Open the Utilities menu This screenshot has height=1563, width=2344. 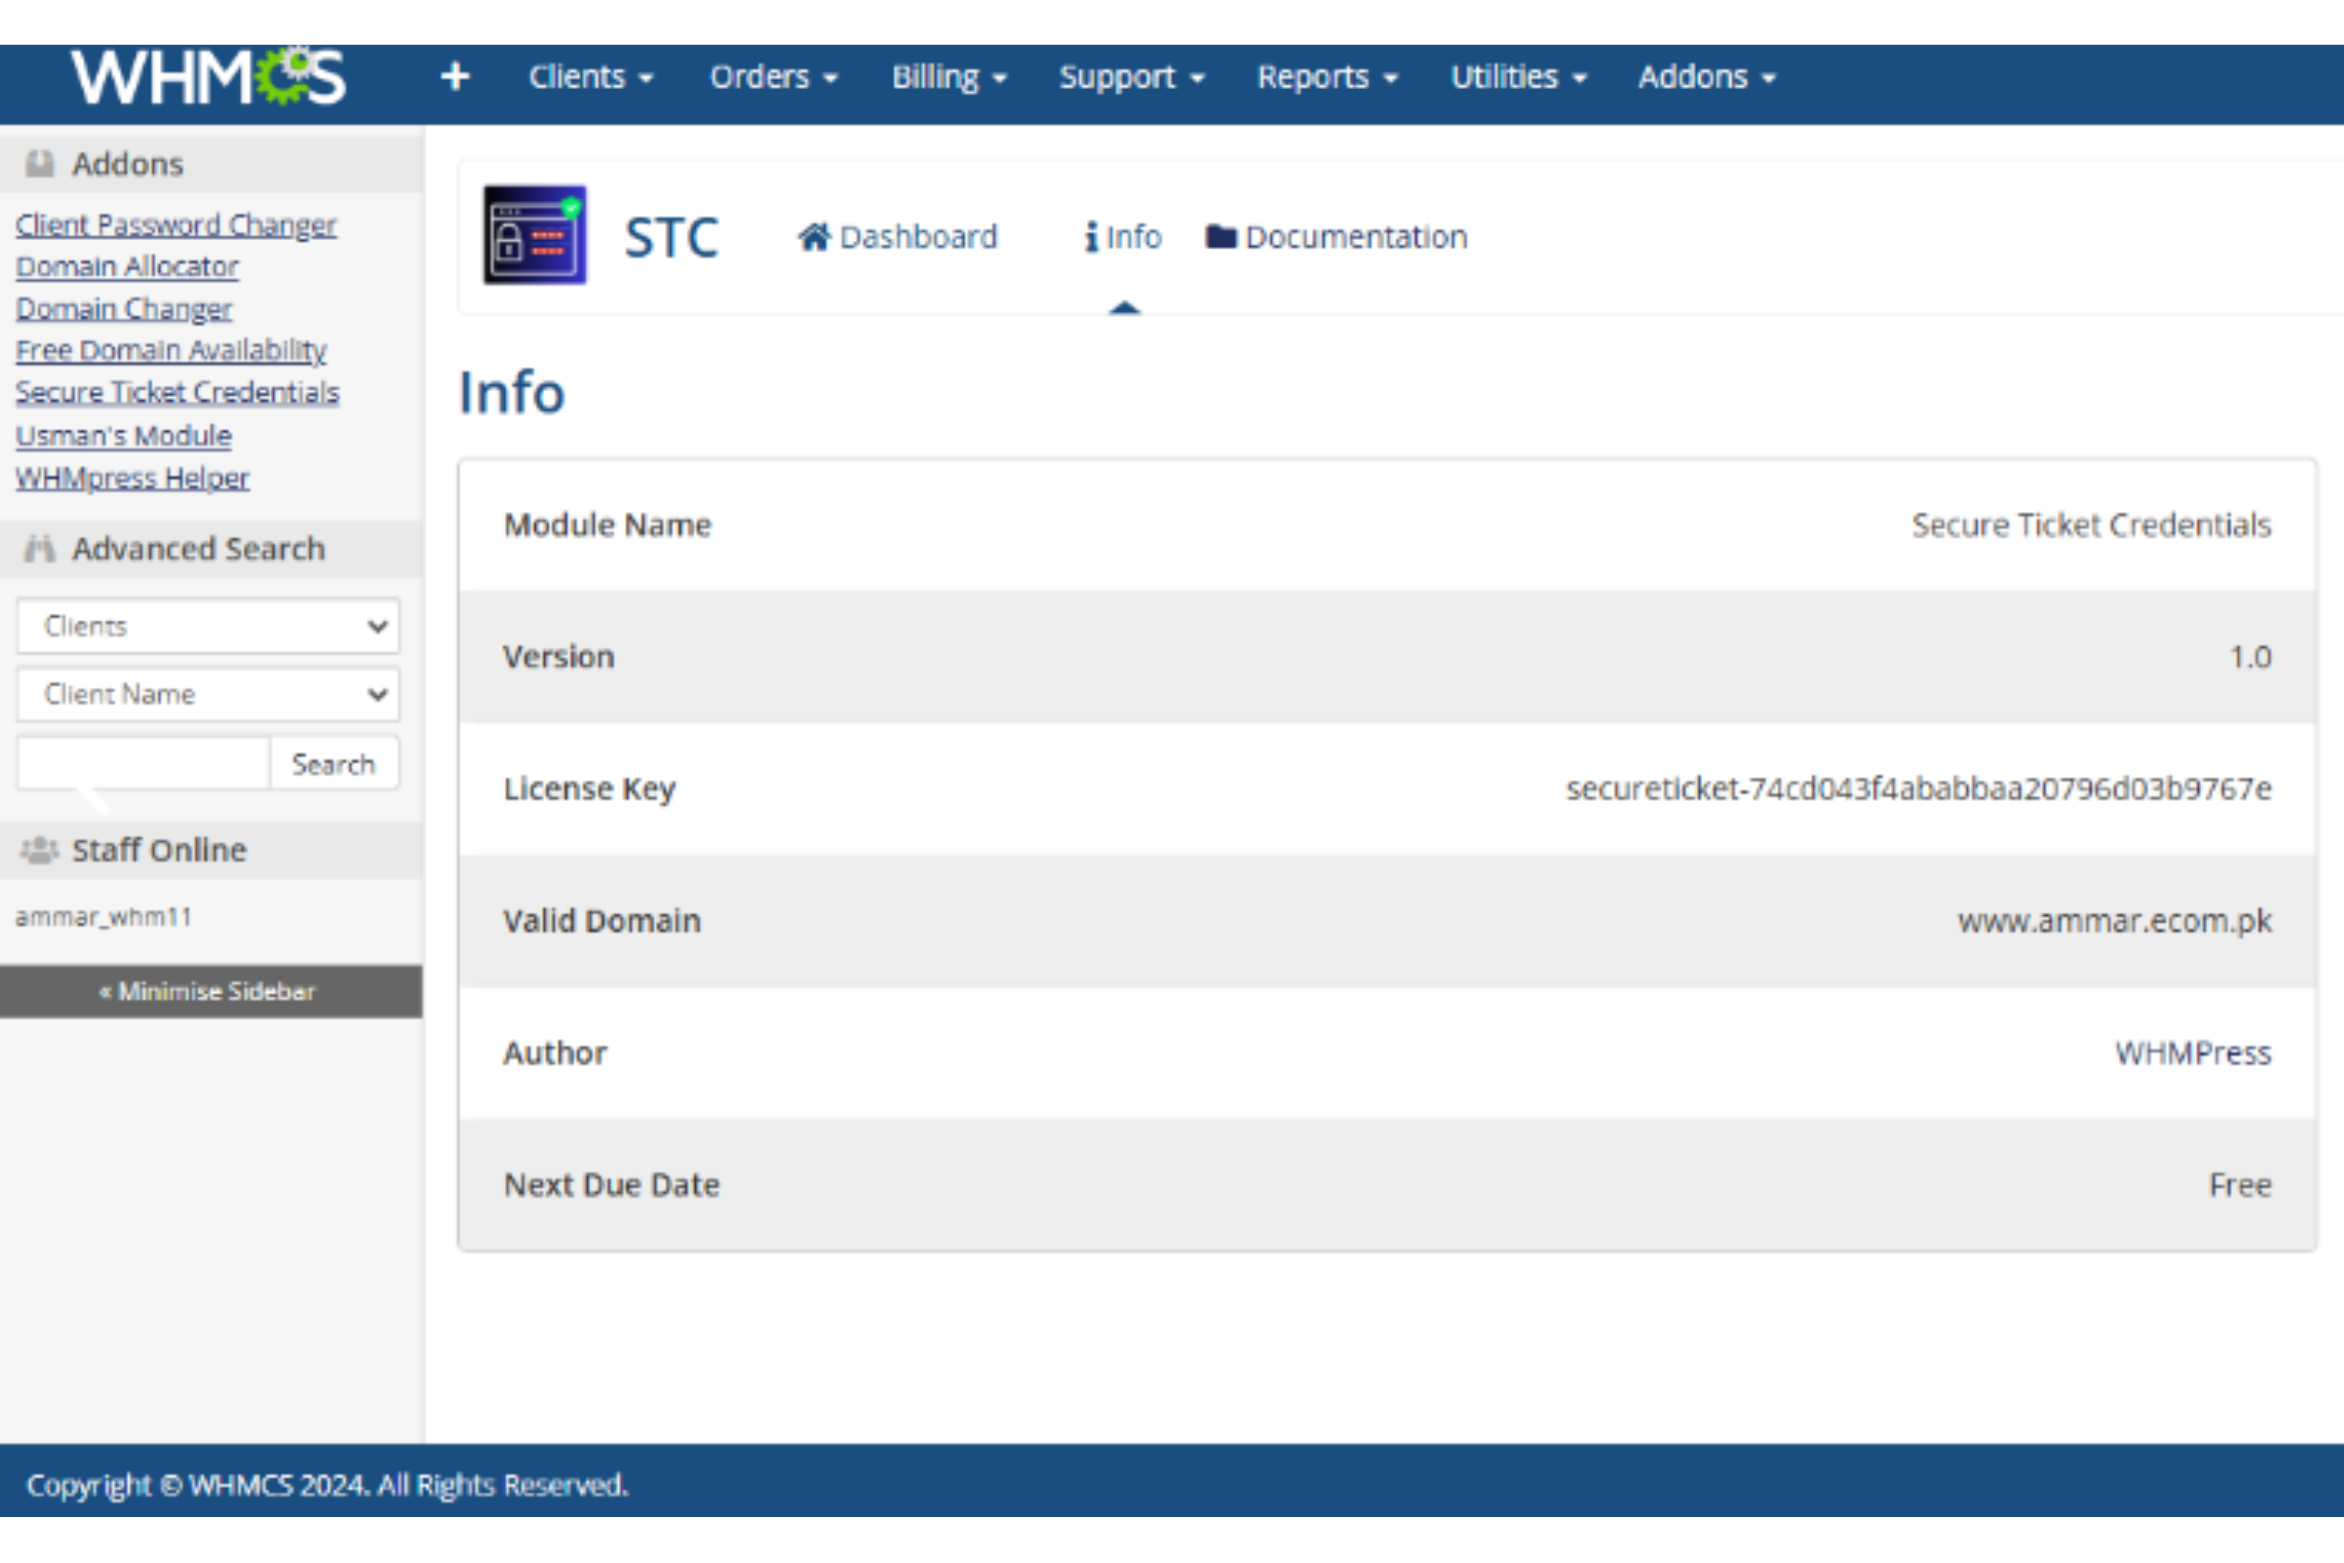[1517, 77]
